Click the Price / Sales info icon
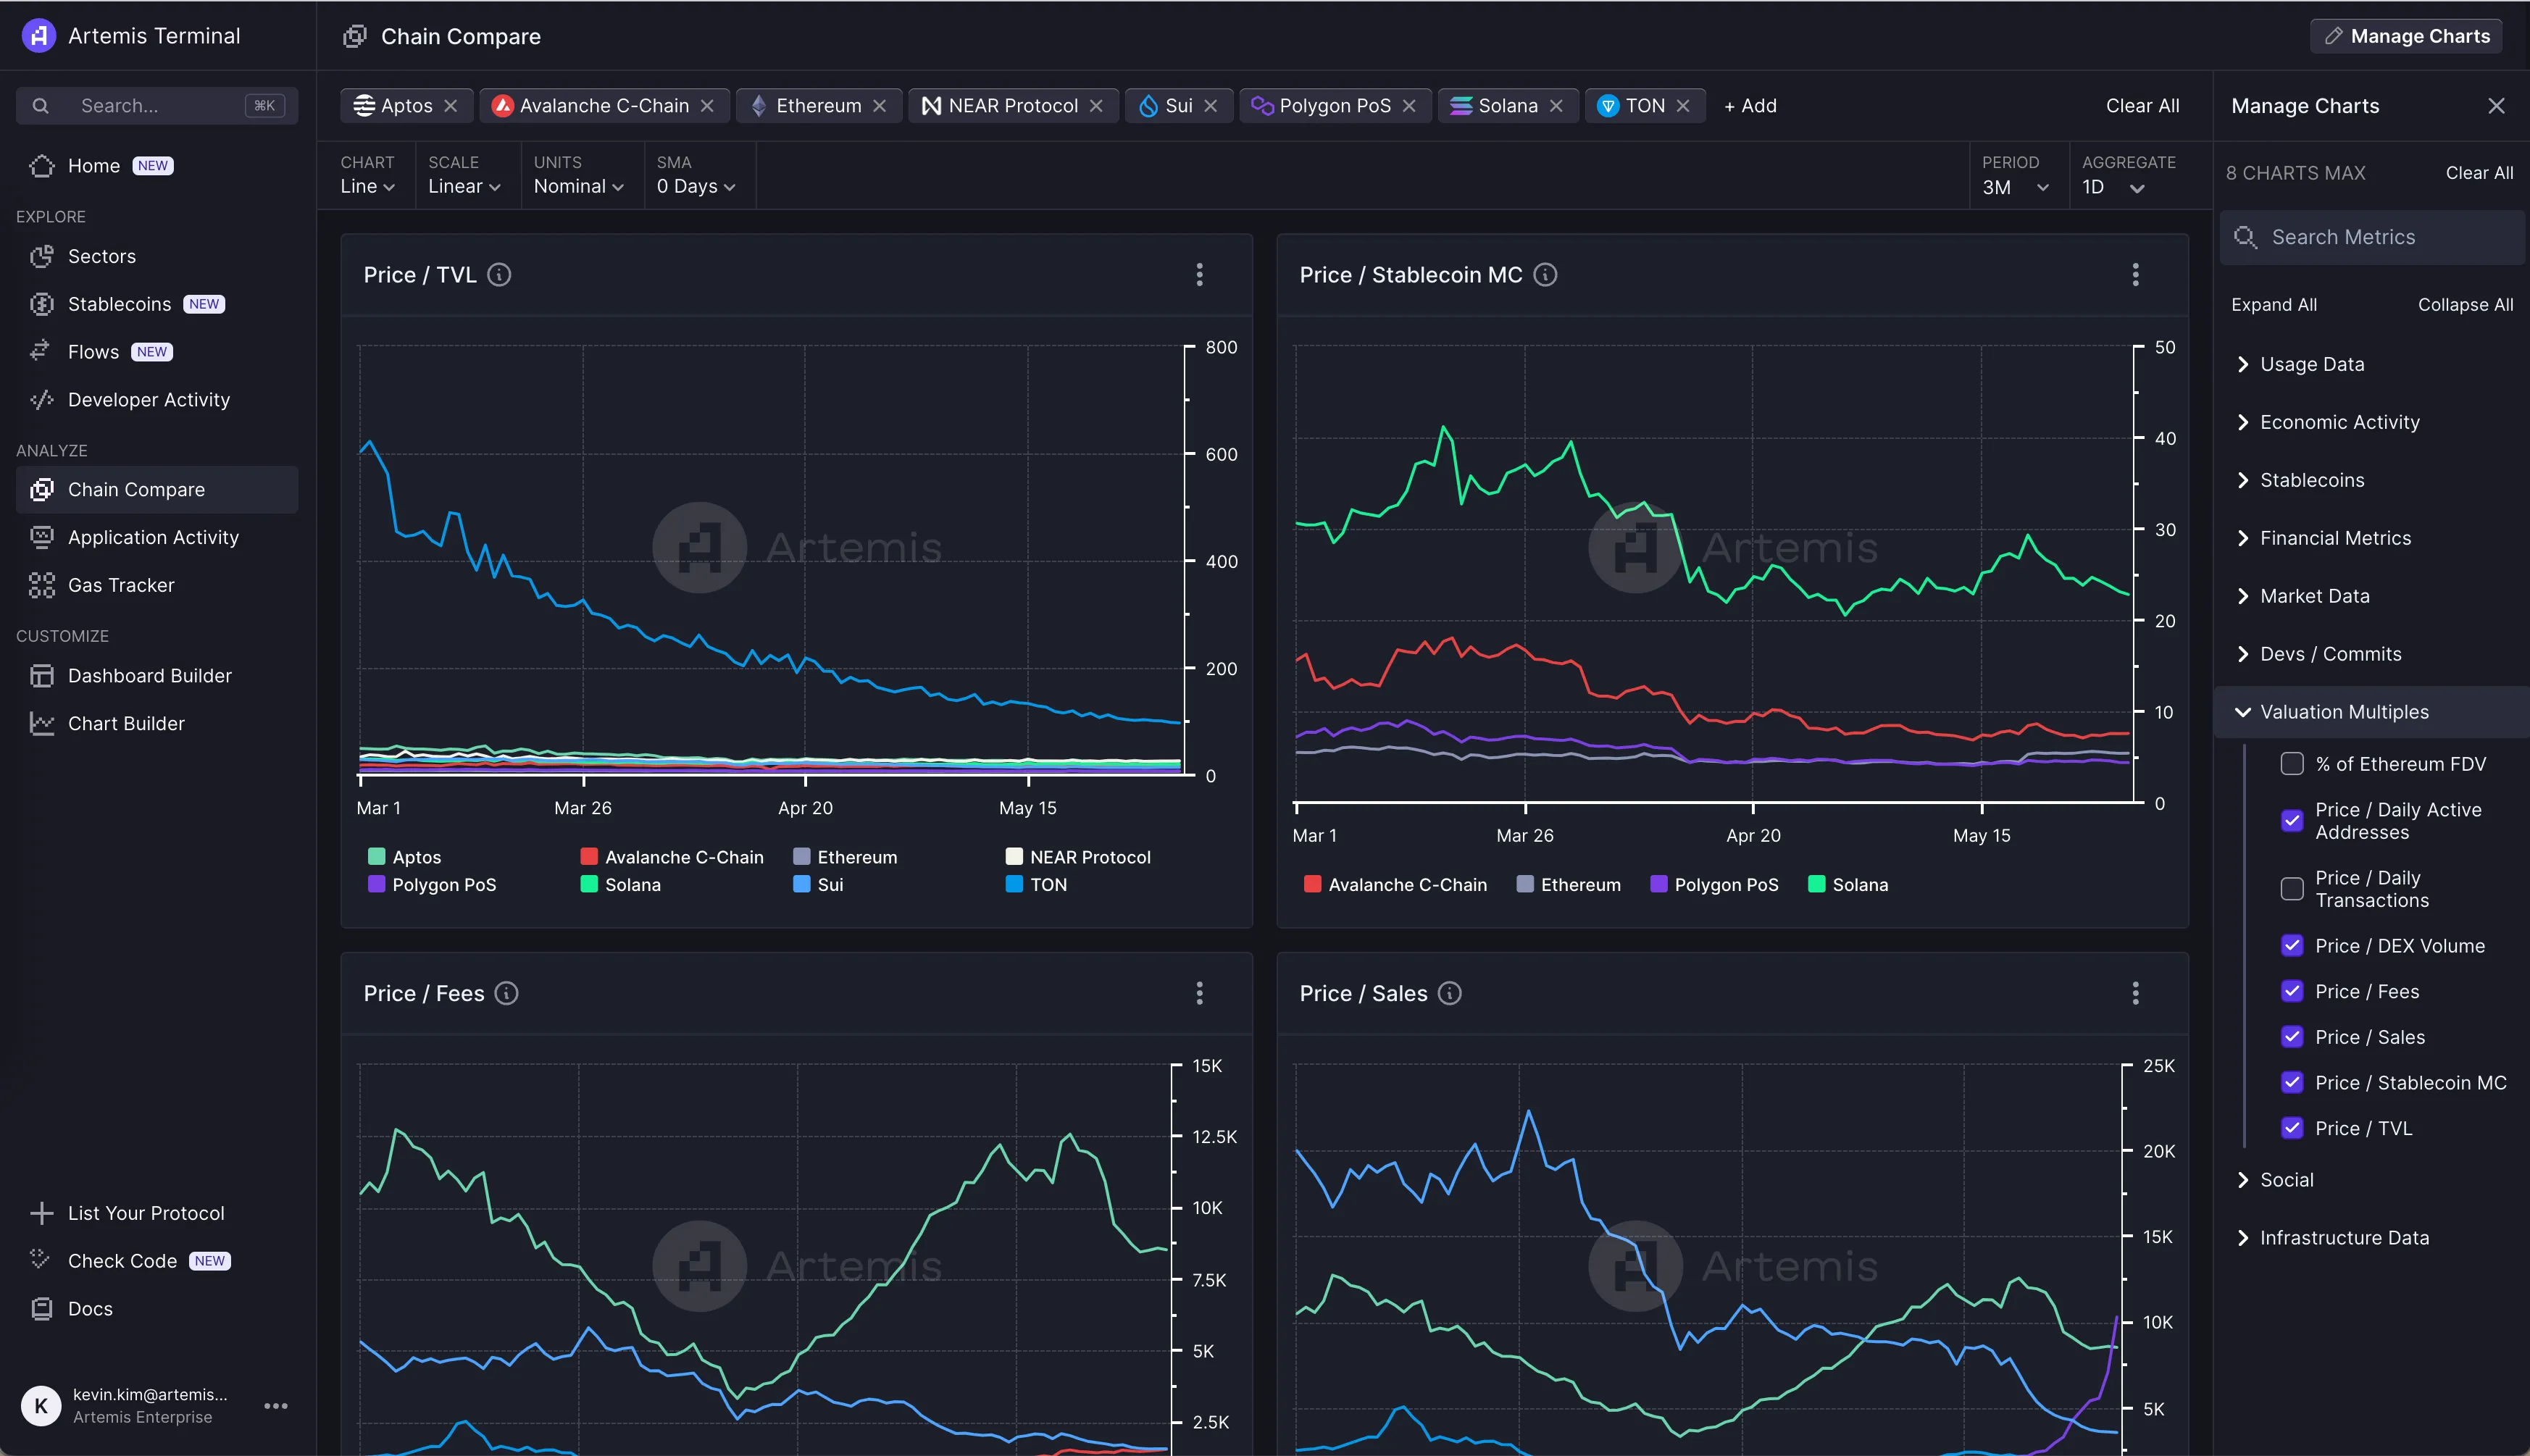Image resolution: width=2530 pixels, height=1456 pixels. (x=1449, y=993)
